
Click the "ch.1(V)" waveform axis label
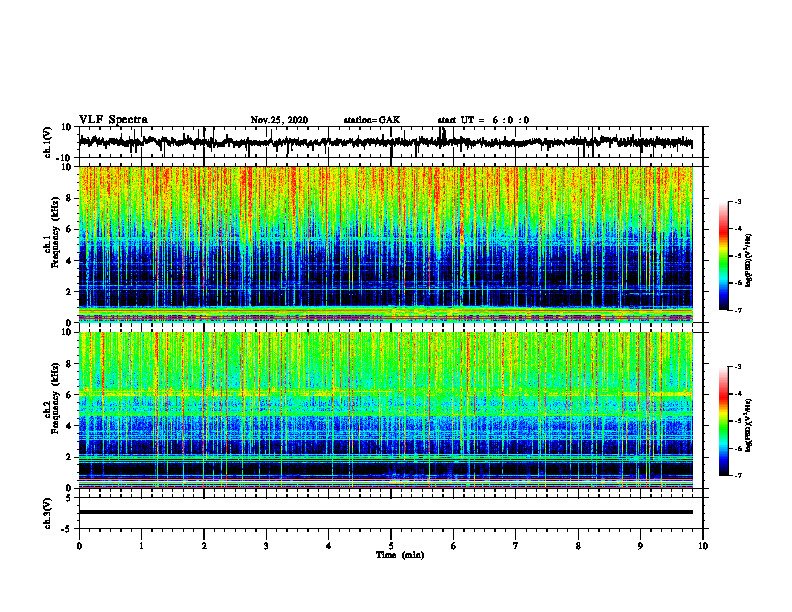click(48, 142)
